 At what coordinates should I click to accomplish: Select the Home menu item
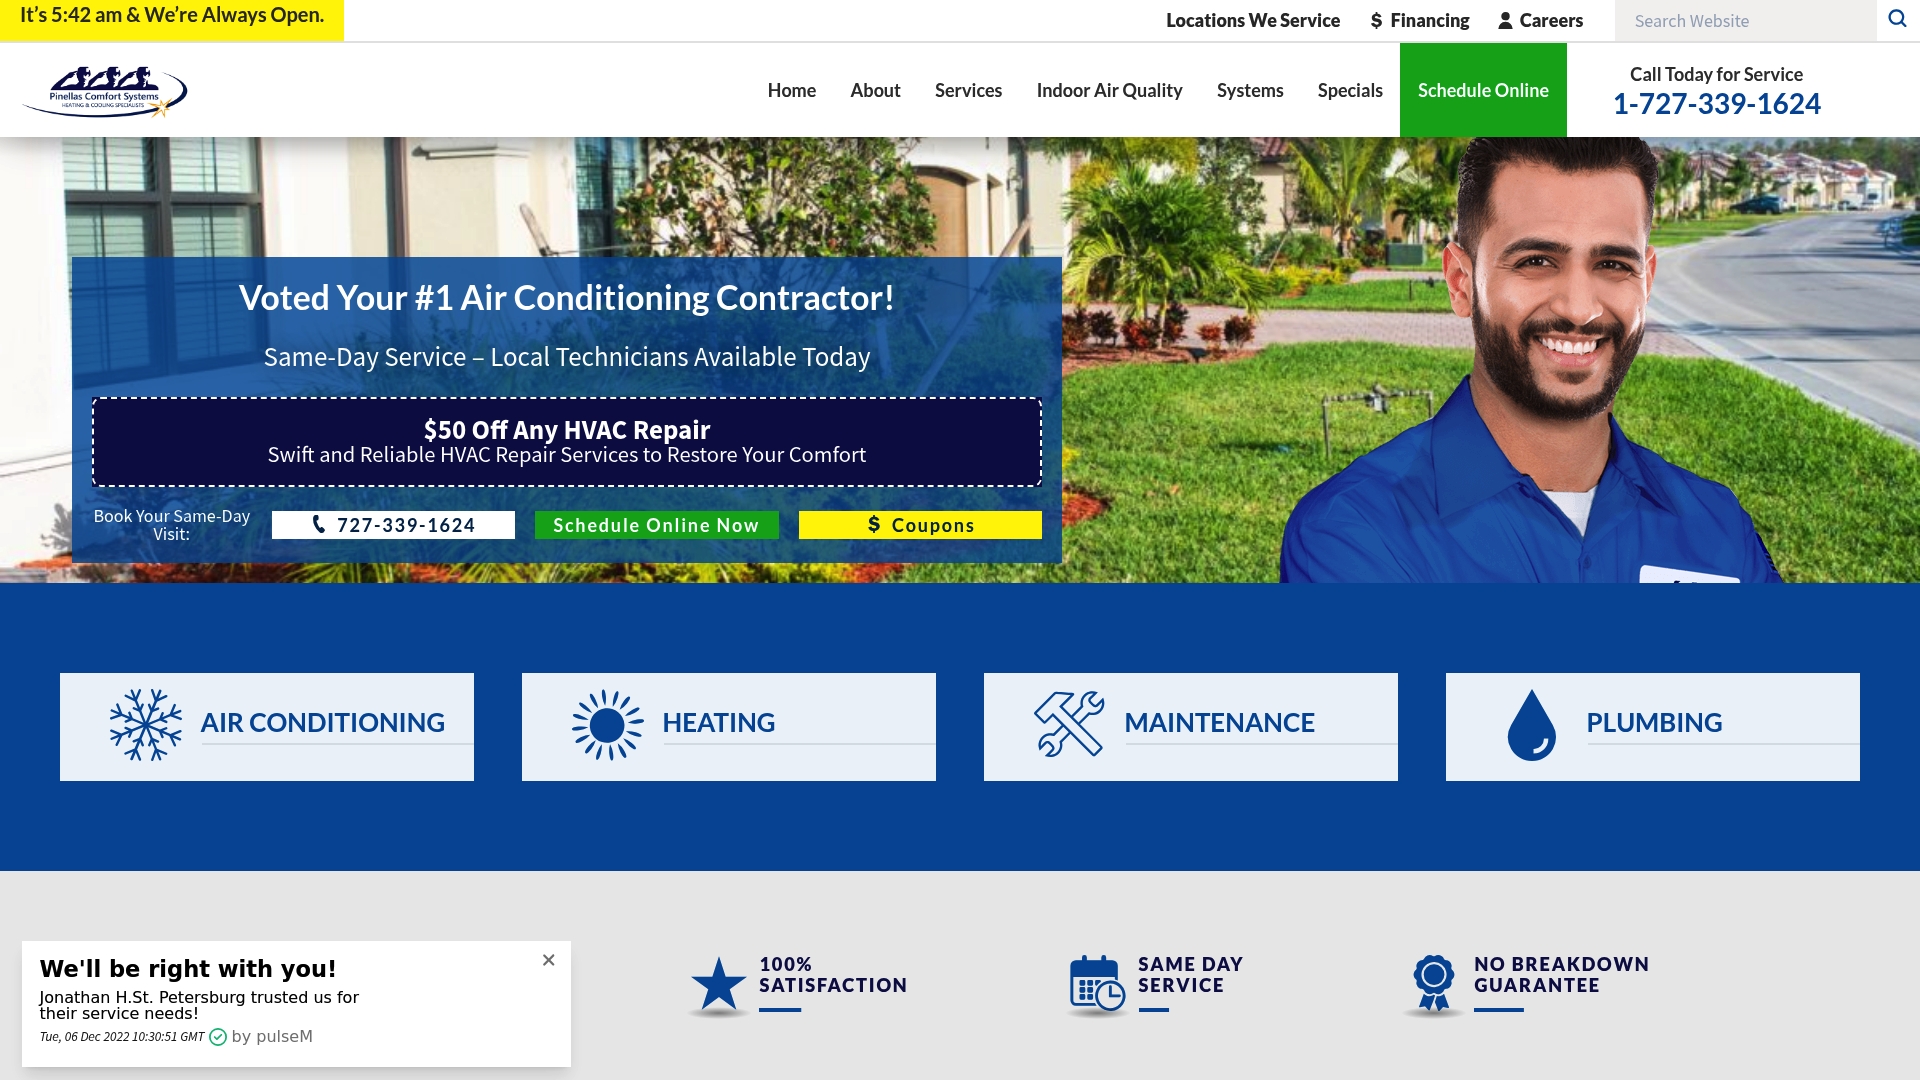tap(791, 90)
